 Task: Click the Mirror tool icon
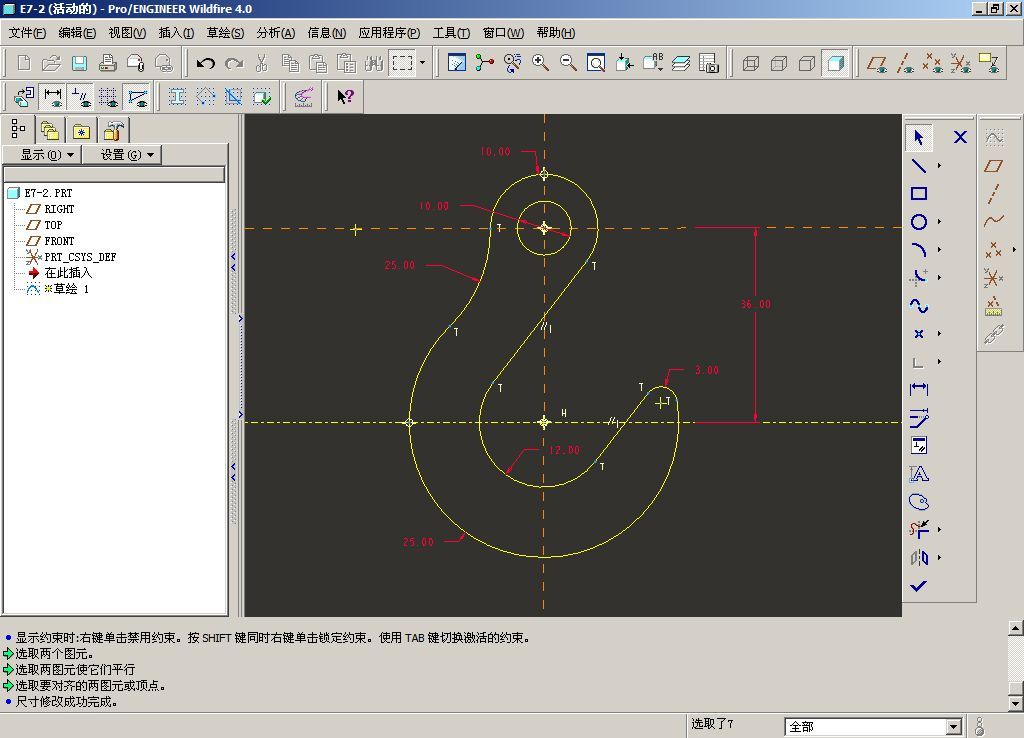(x=918, y=557)
